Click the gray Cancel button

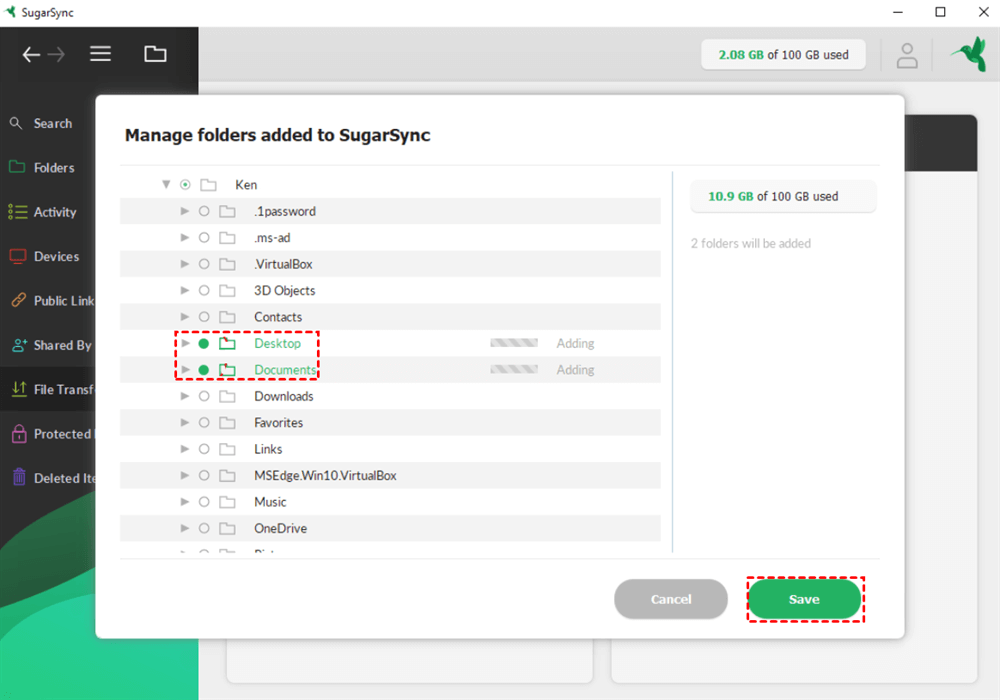671,599
